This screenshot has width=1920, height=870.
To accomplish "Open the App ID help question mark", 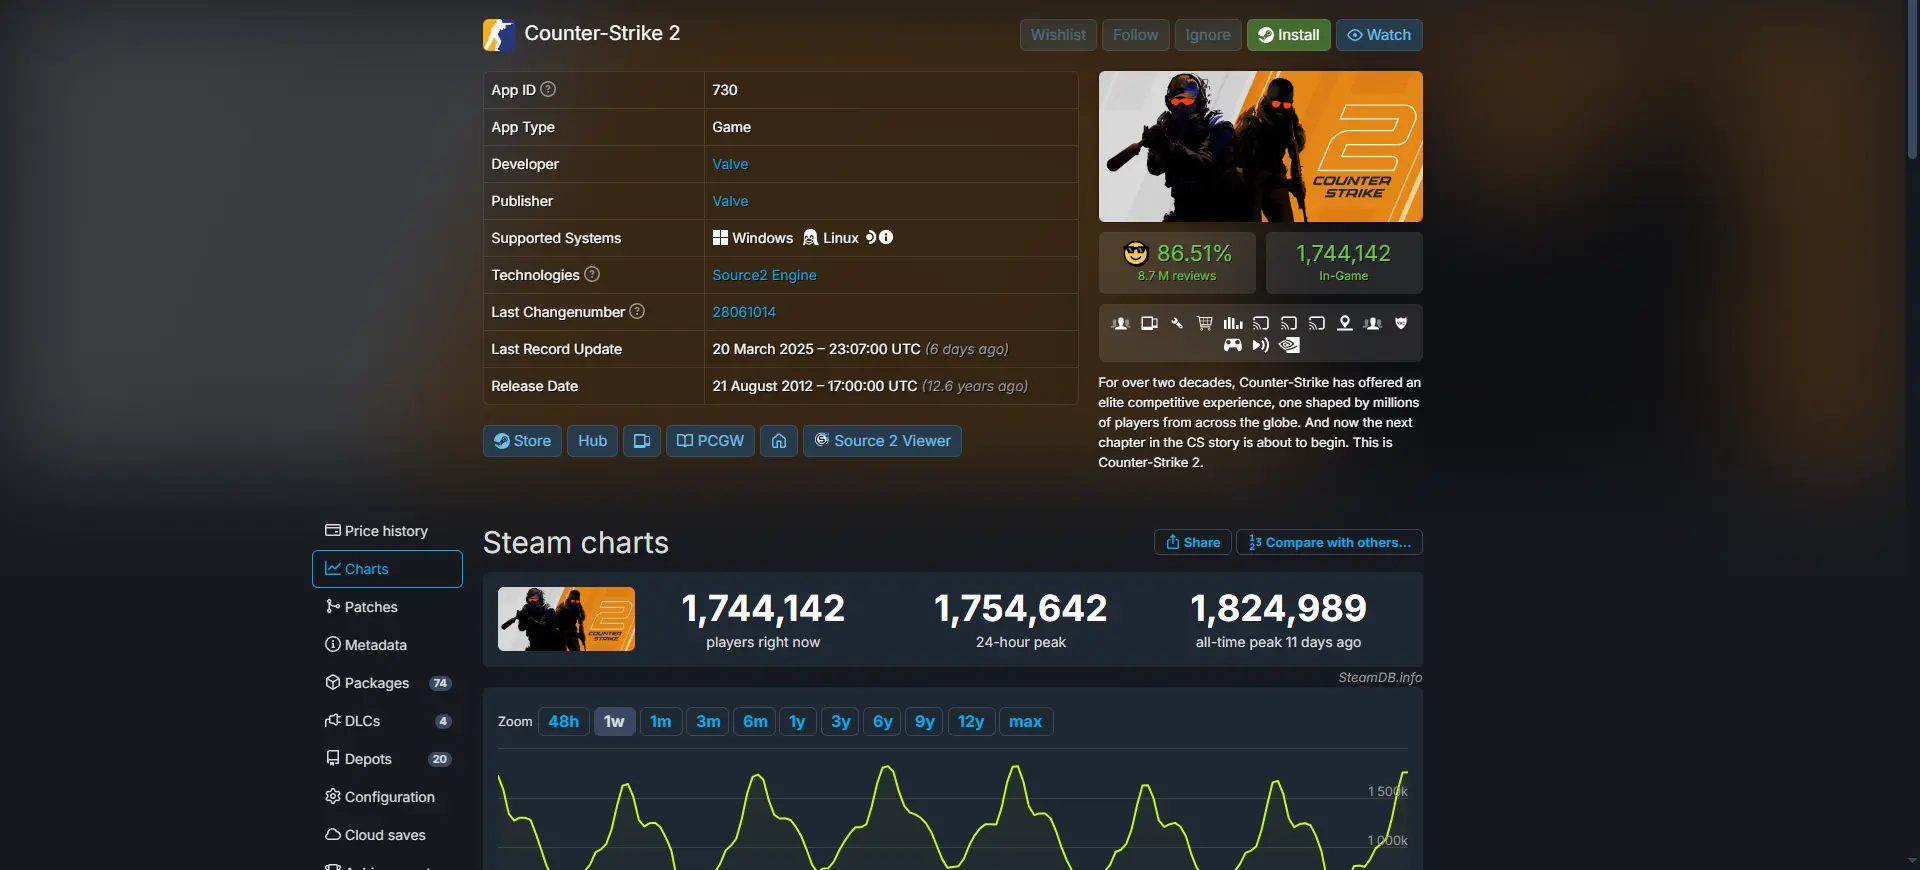I will 548,89.
